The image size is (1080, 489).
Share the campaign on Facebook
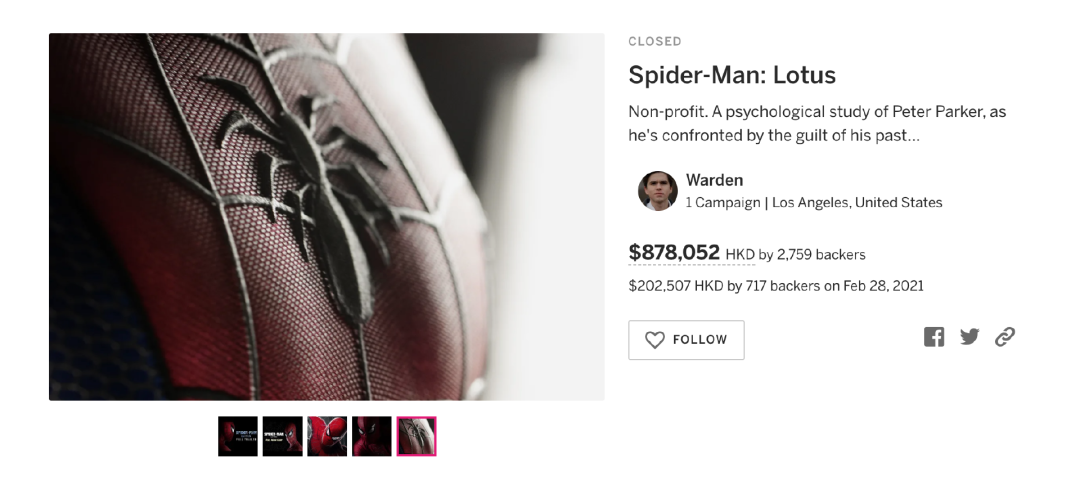coord(934,337)
